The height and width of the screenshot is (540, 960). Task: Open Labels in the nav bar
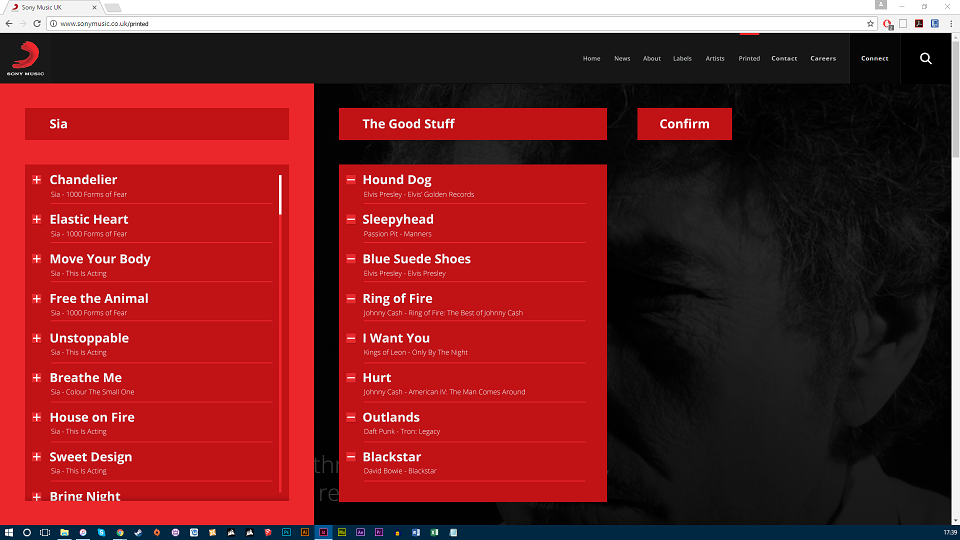point(682,59)
